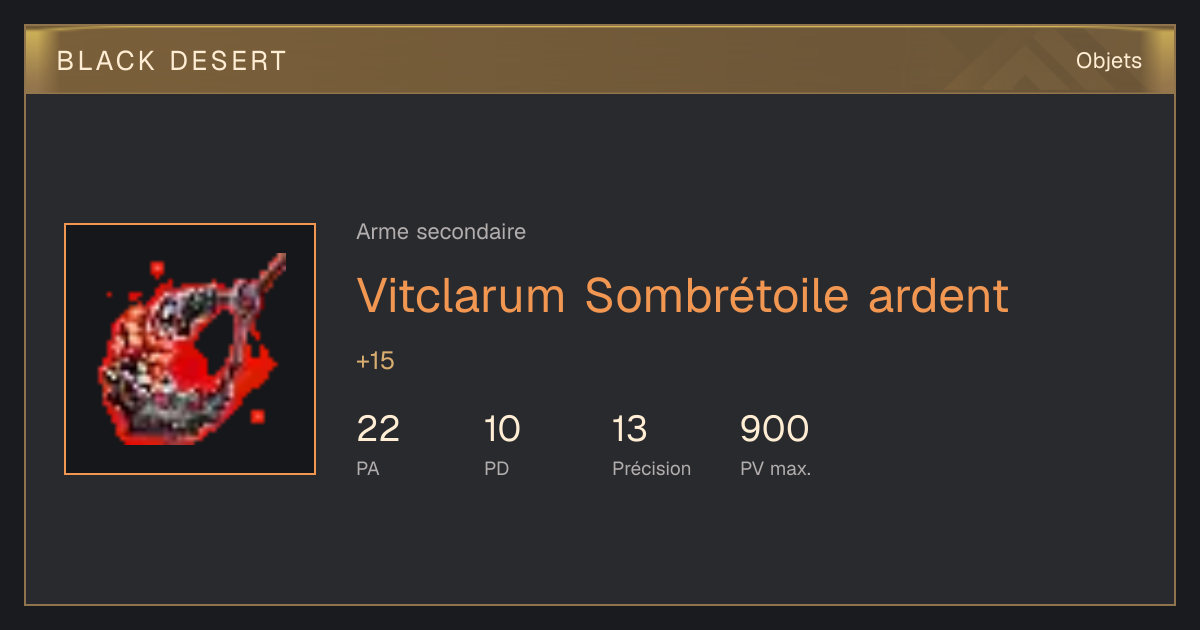
Task: Click the PD stat label
Action: (497, 468)
